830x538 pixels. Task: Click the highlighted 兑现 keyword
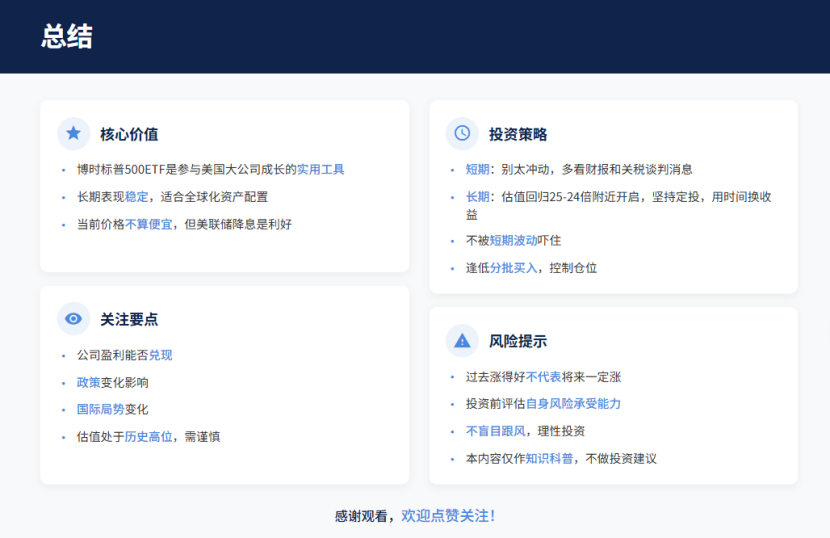coord(161,355)
